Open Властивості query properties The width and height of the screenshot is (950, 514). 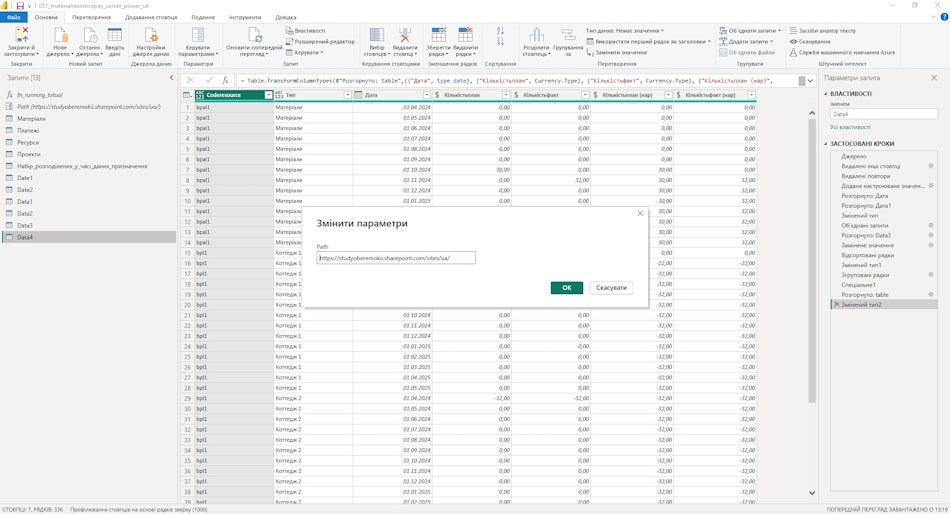pyautogui.click(x=305, y=30)
